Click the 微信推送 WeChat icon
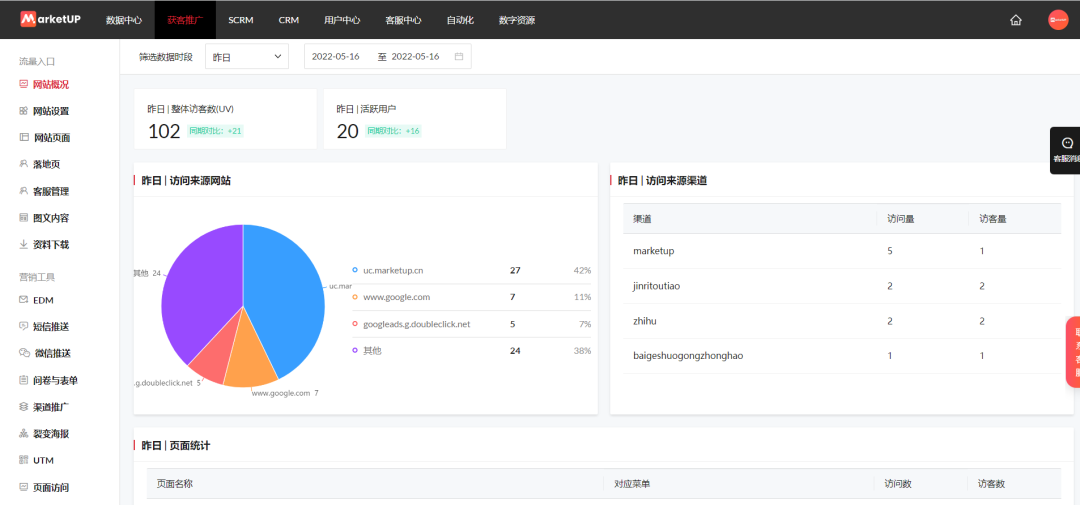Viewport: 1080px width, 505px height. point(23,353)
